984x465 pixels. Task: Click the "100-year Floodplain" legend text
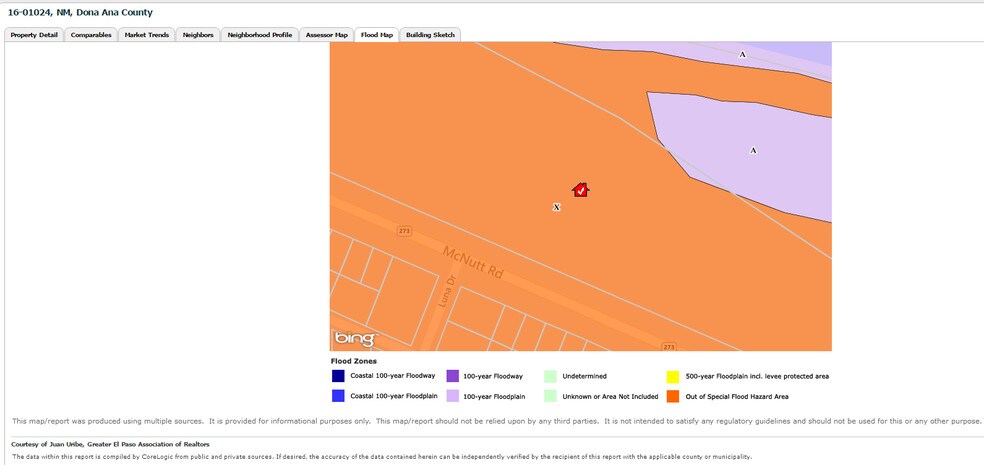coord(495,397)
